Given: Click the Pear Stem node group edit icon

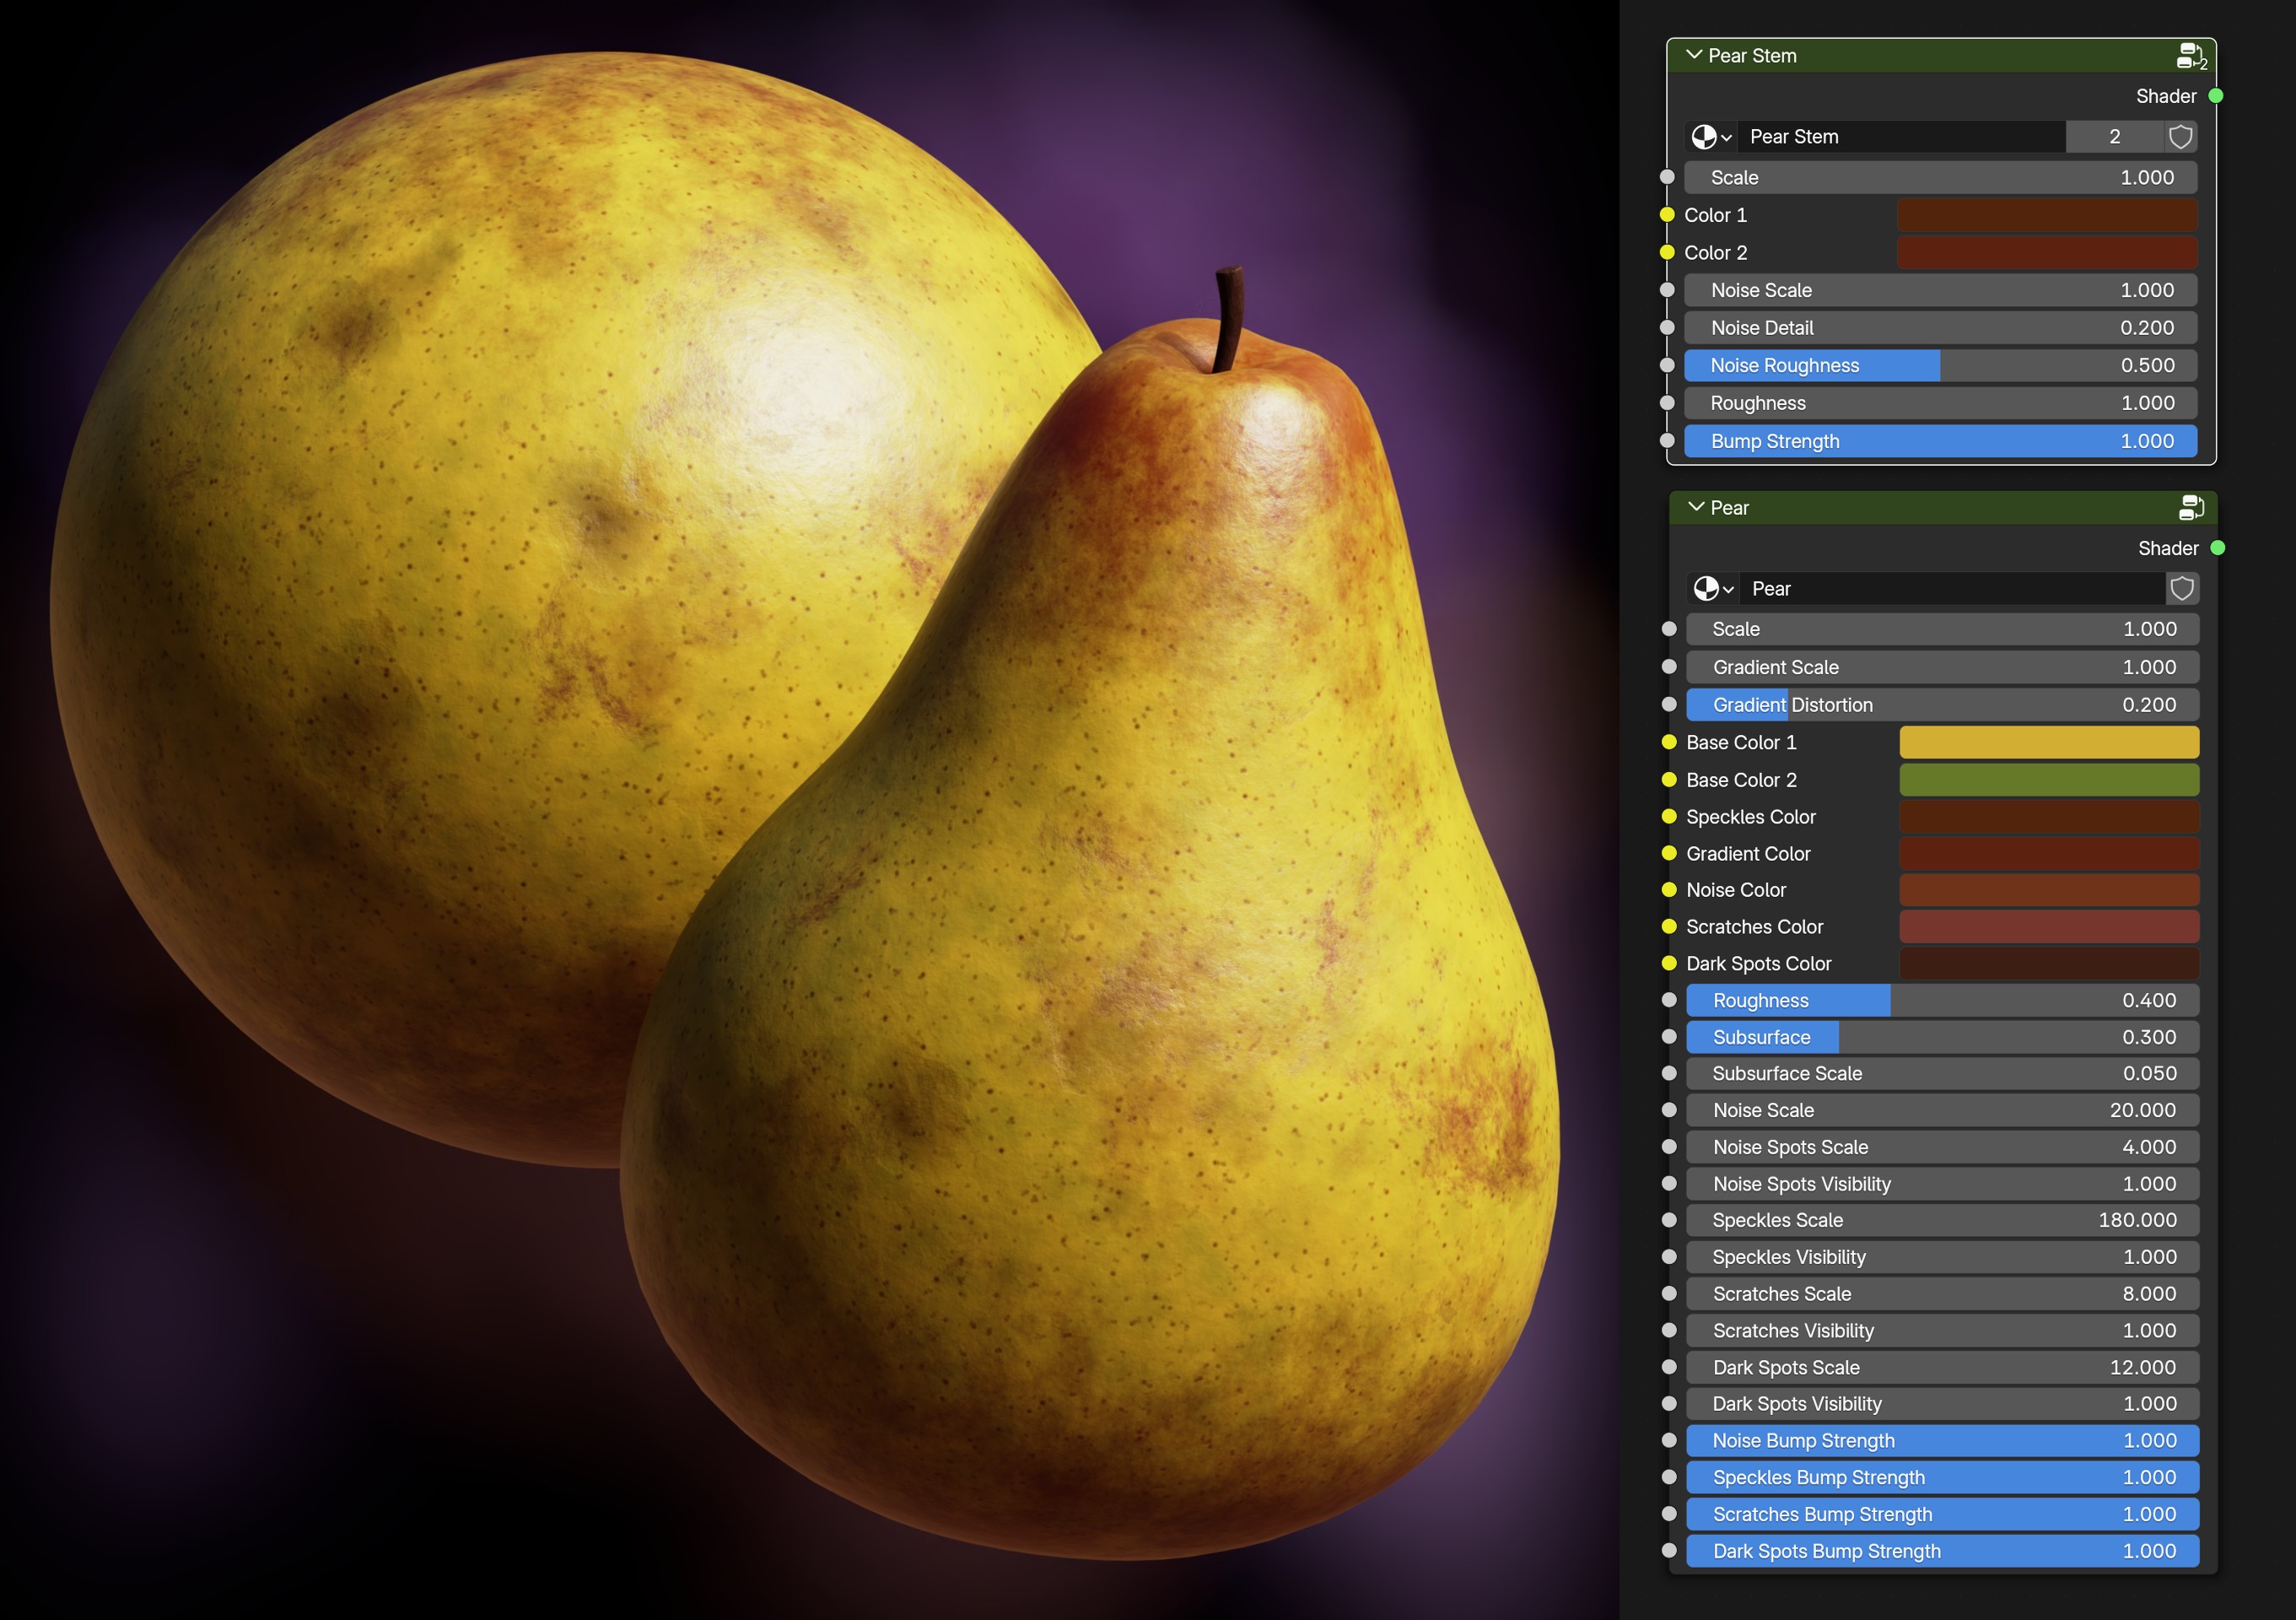Looking at the screenshot, I should point(2190,56).
